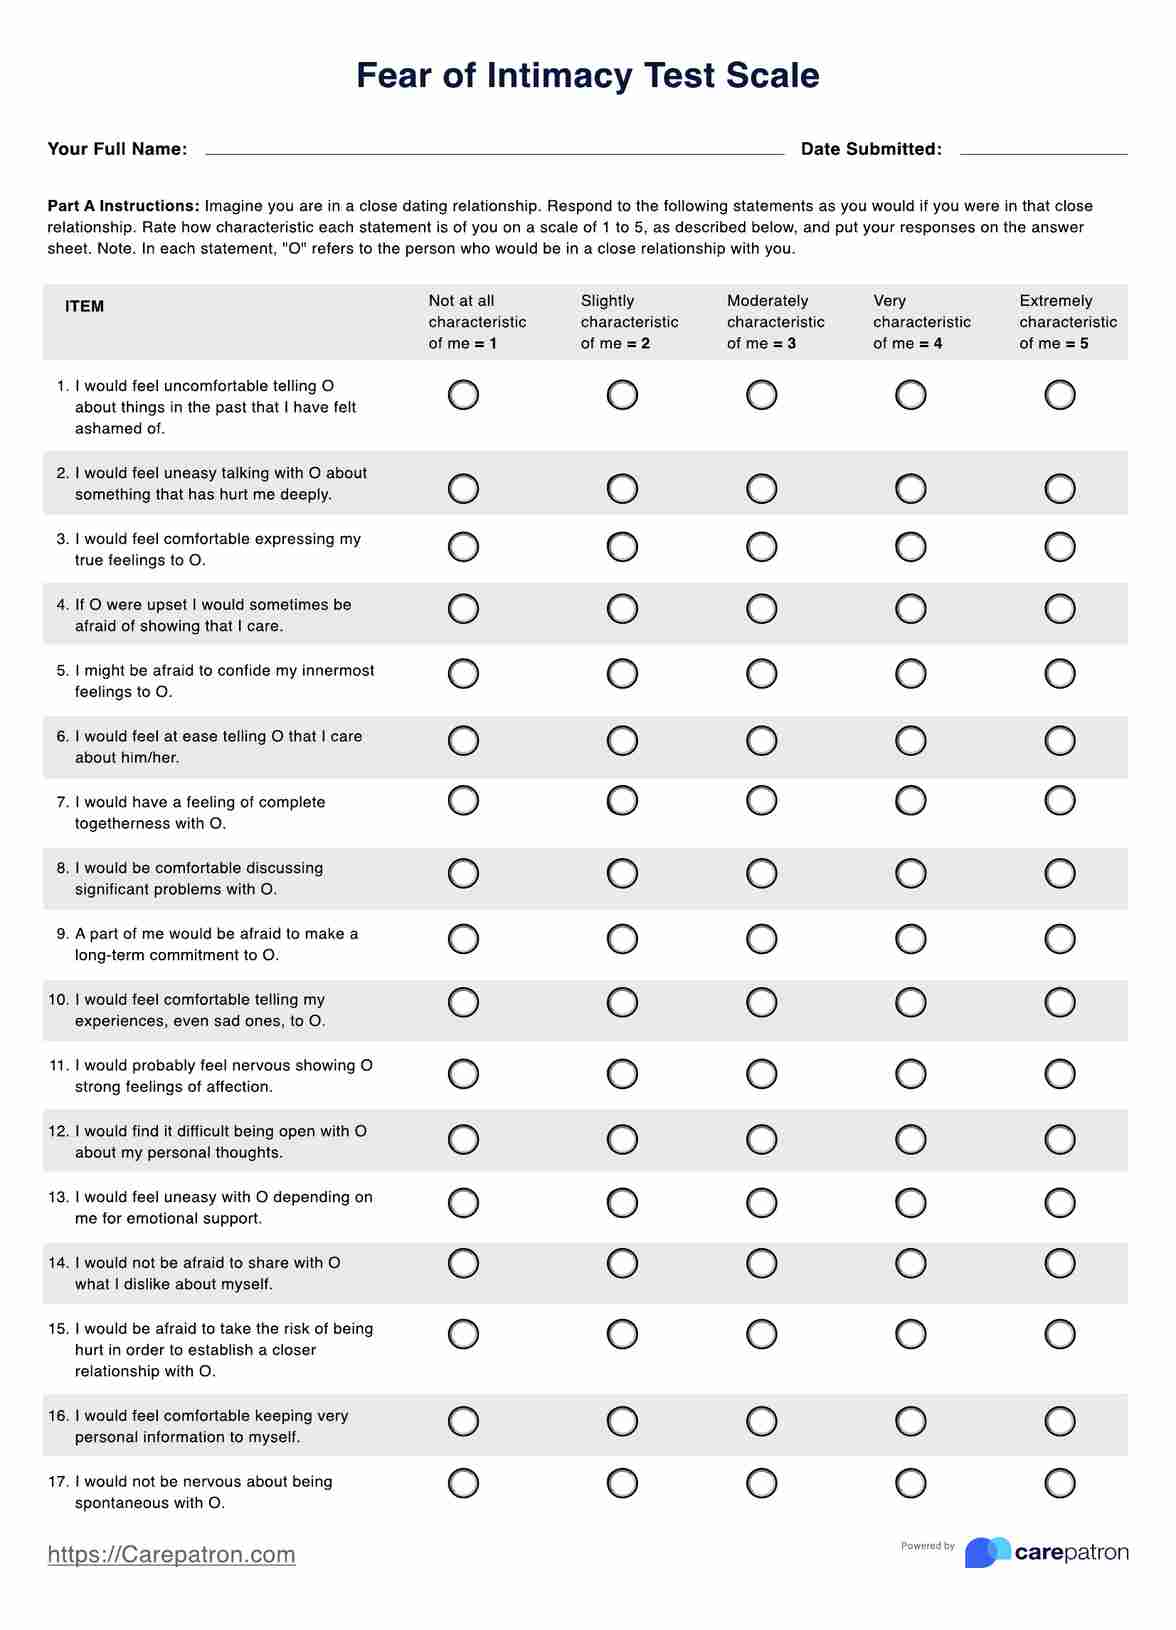Rate item 2 as 'Extremely characteristic'

point(1059,489)
